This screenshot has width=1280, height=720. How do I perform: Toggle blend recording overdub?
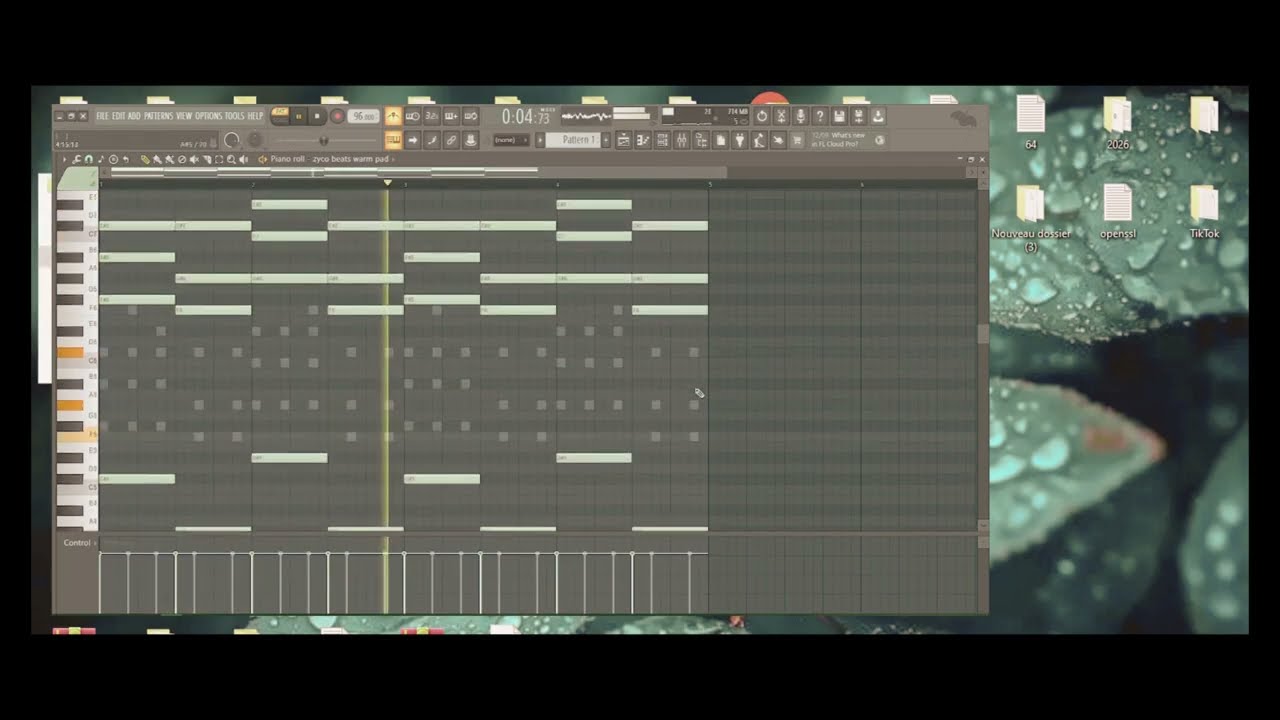pyautogui.click(x=451, y=116)
